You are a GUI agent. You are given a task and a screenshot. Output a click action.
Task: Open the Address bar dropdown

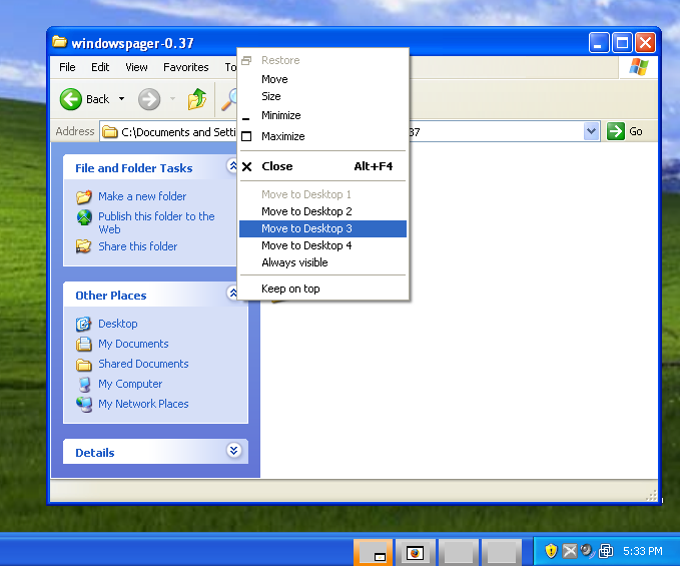click(x=592, y=131)
